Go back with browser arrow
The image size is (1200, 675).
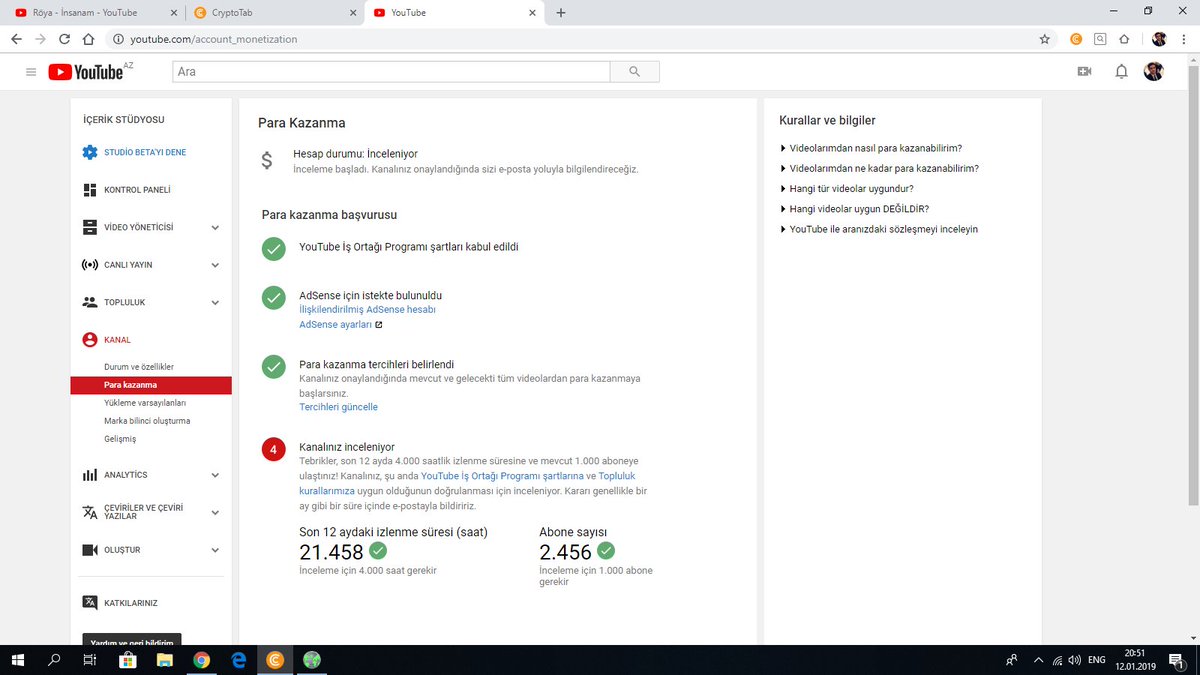tap(16, 40)
